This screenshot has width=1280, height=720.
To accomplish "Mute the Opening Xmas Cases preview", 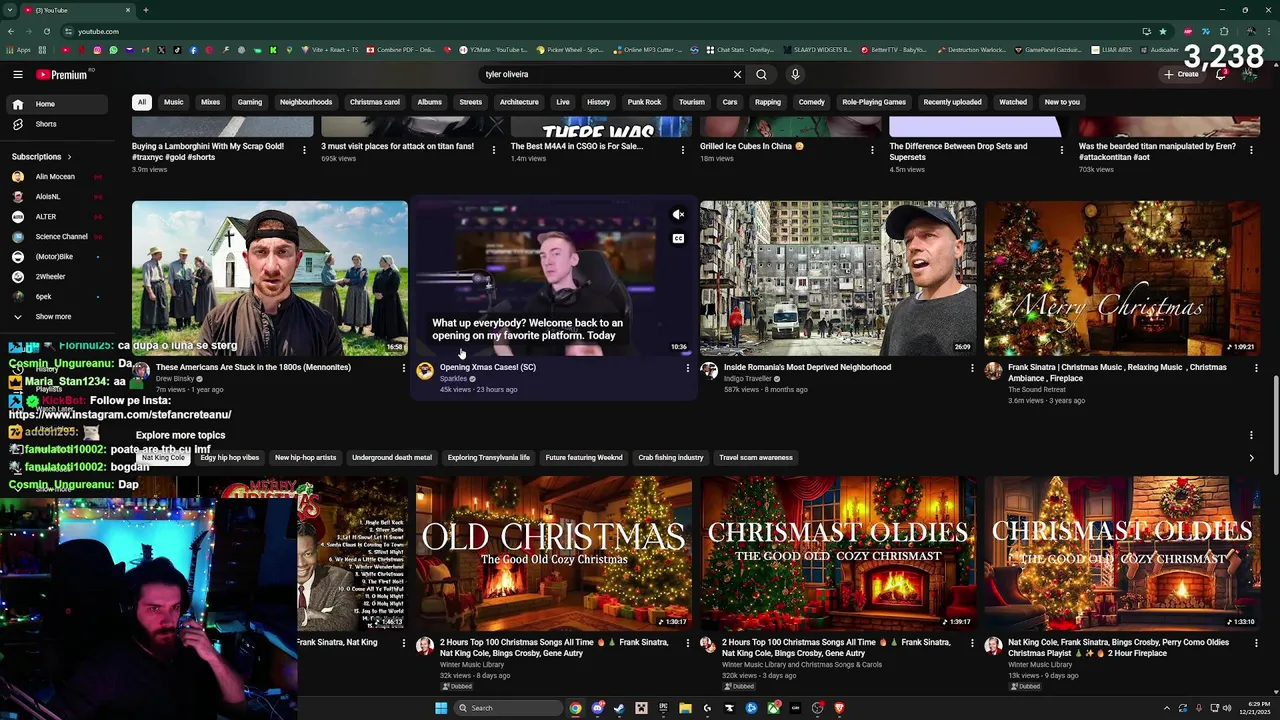I will (x=678, y=215).
